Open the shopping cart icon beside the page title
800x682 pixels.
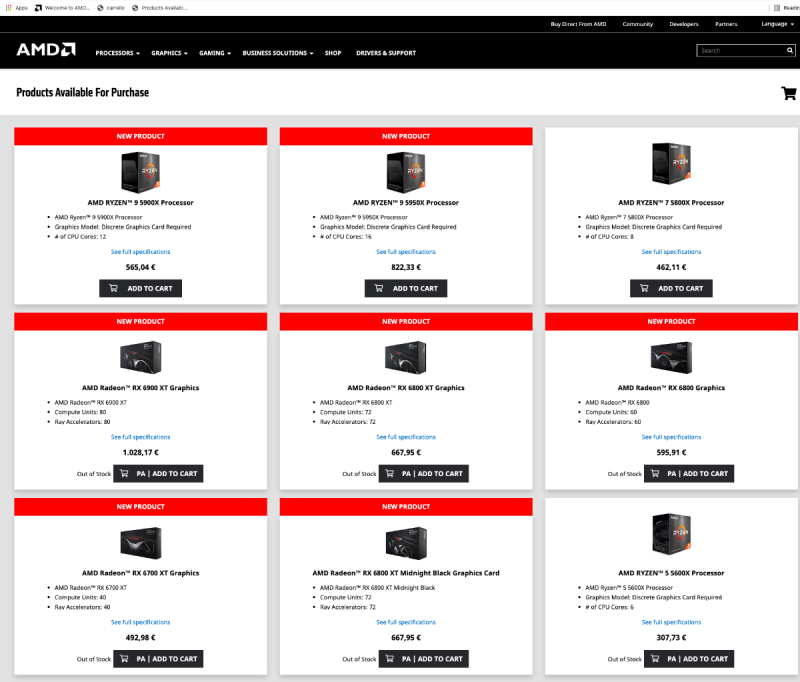788,93
